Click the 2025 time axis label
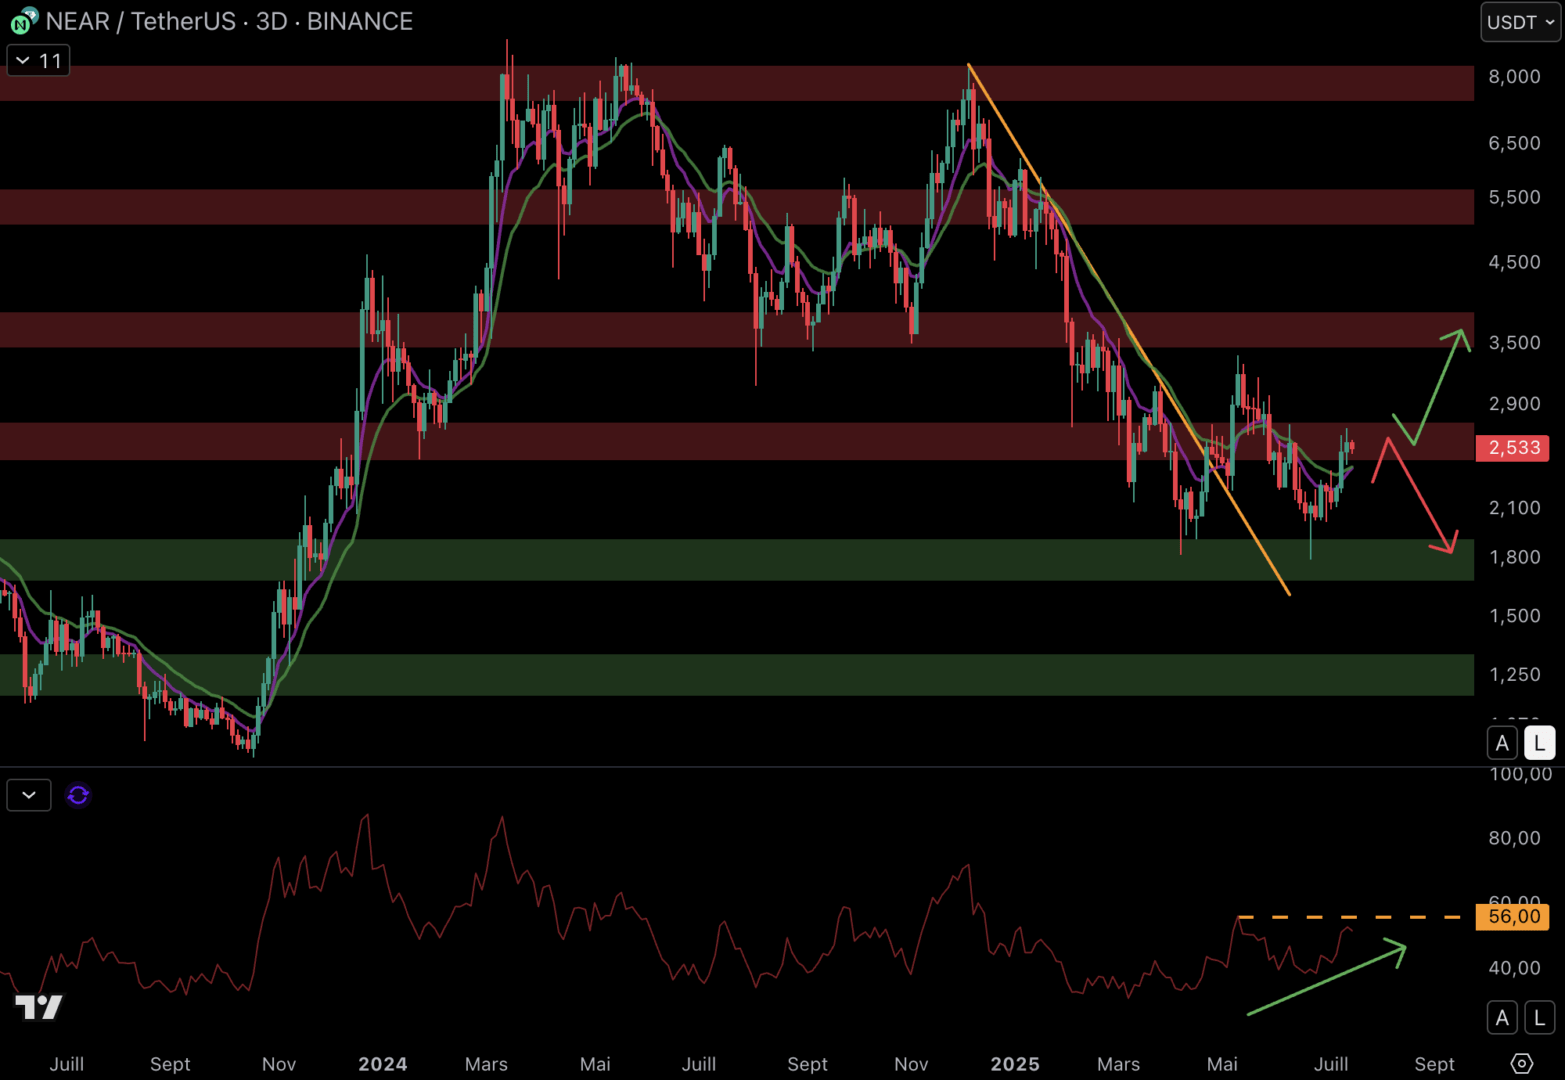The image size is (1565, 1080). tap(1015, 1064)
